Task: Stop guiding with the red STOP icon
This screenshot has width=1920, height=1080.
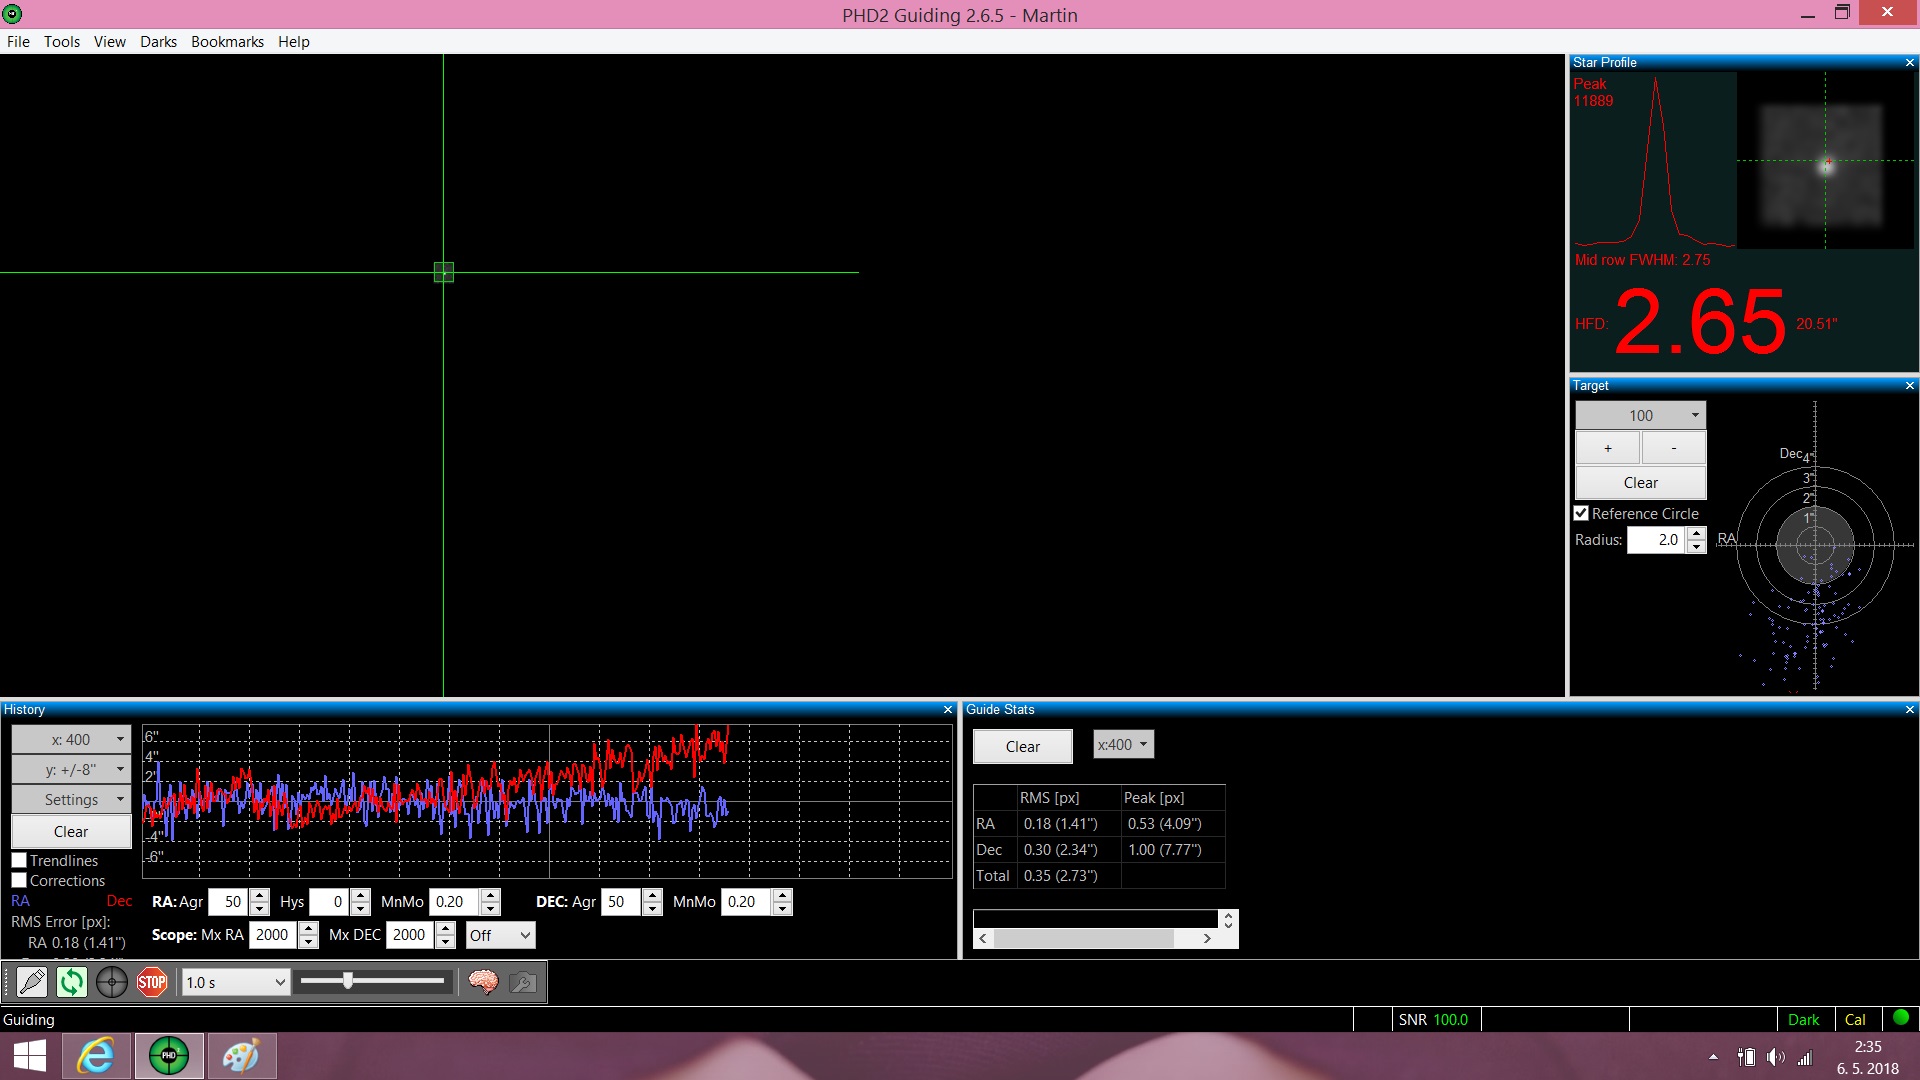Action: click(152, 983)
